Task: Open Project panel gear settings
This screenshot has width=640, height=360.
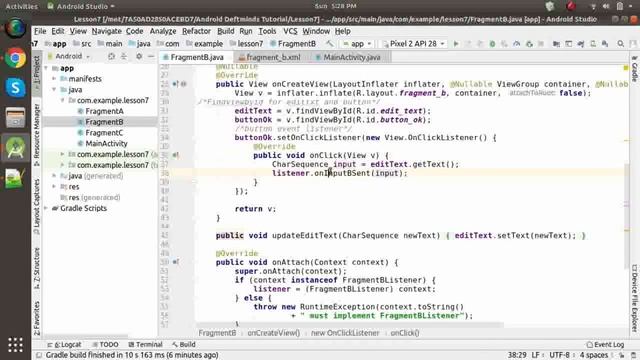Action: (x=139, y=56)
